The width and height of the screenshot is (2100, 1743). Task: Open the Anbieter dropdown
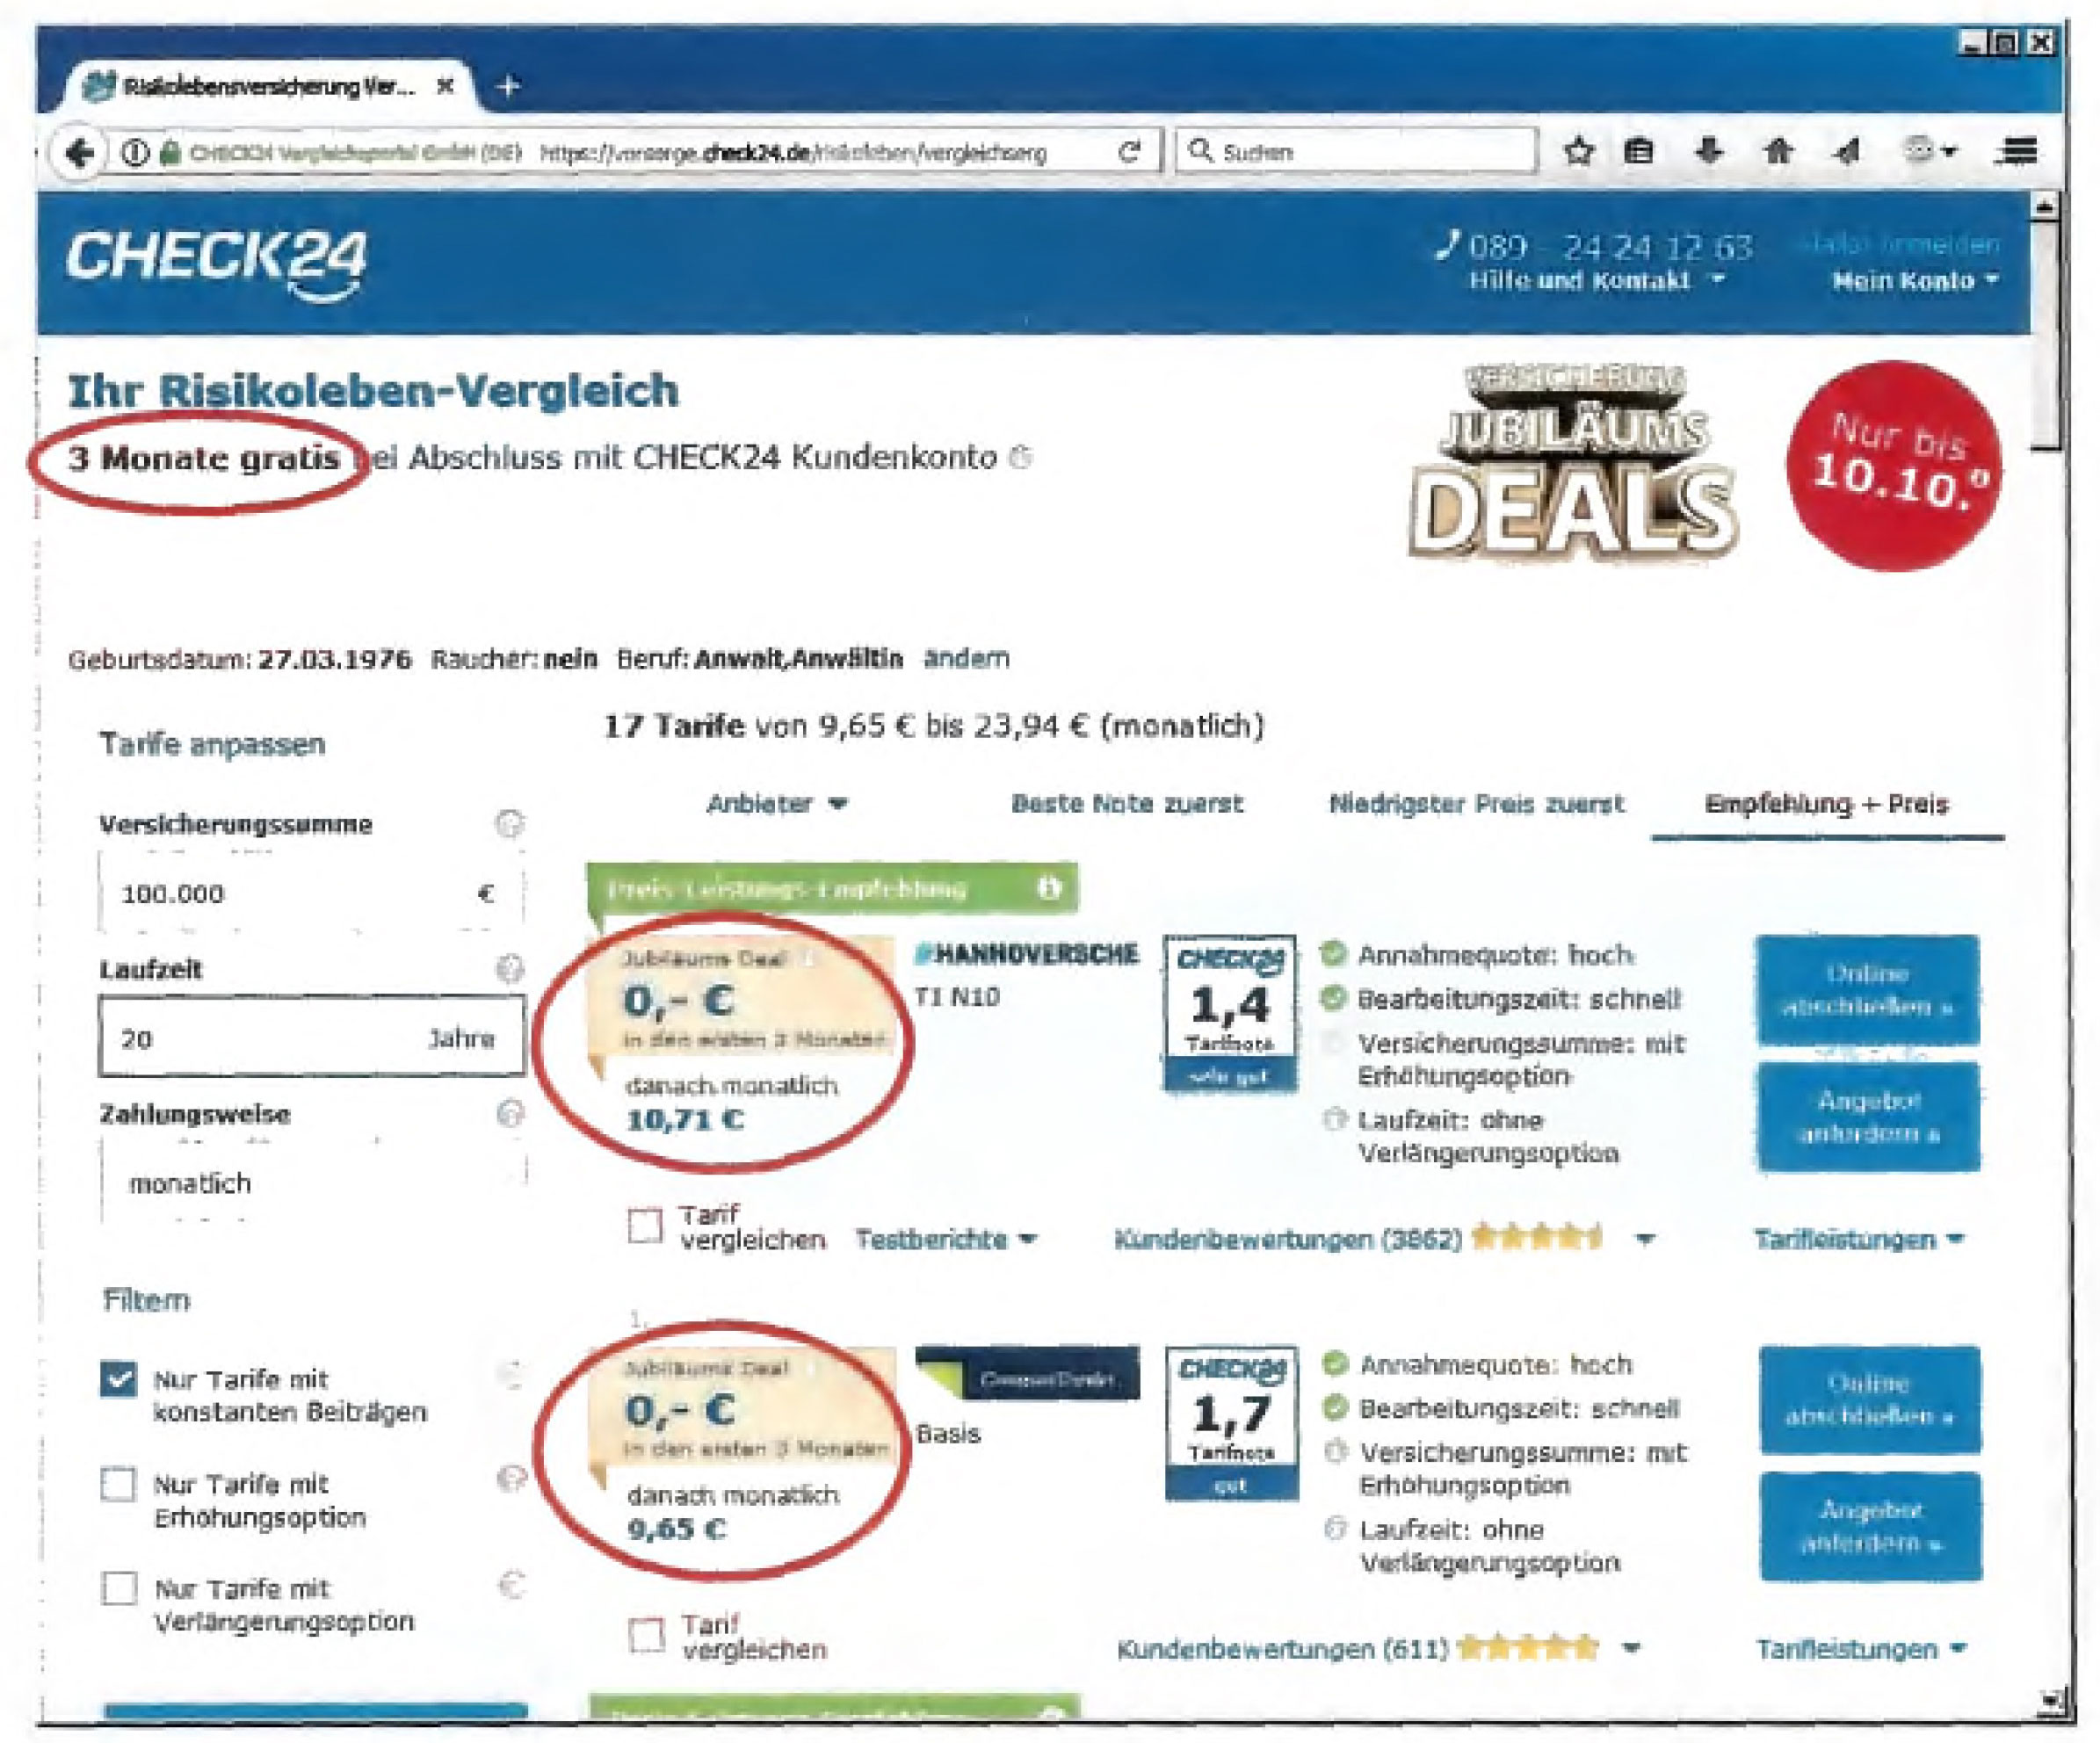[x=777, y=803]
